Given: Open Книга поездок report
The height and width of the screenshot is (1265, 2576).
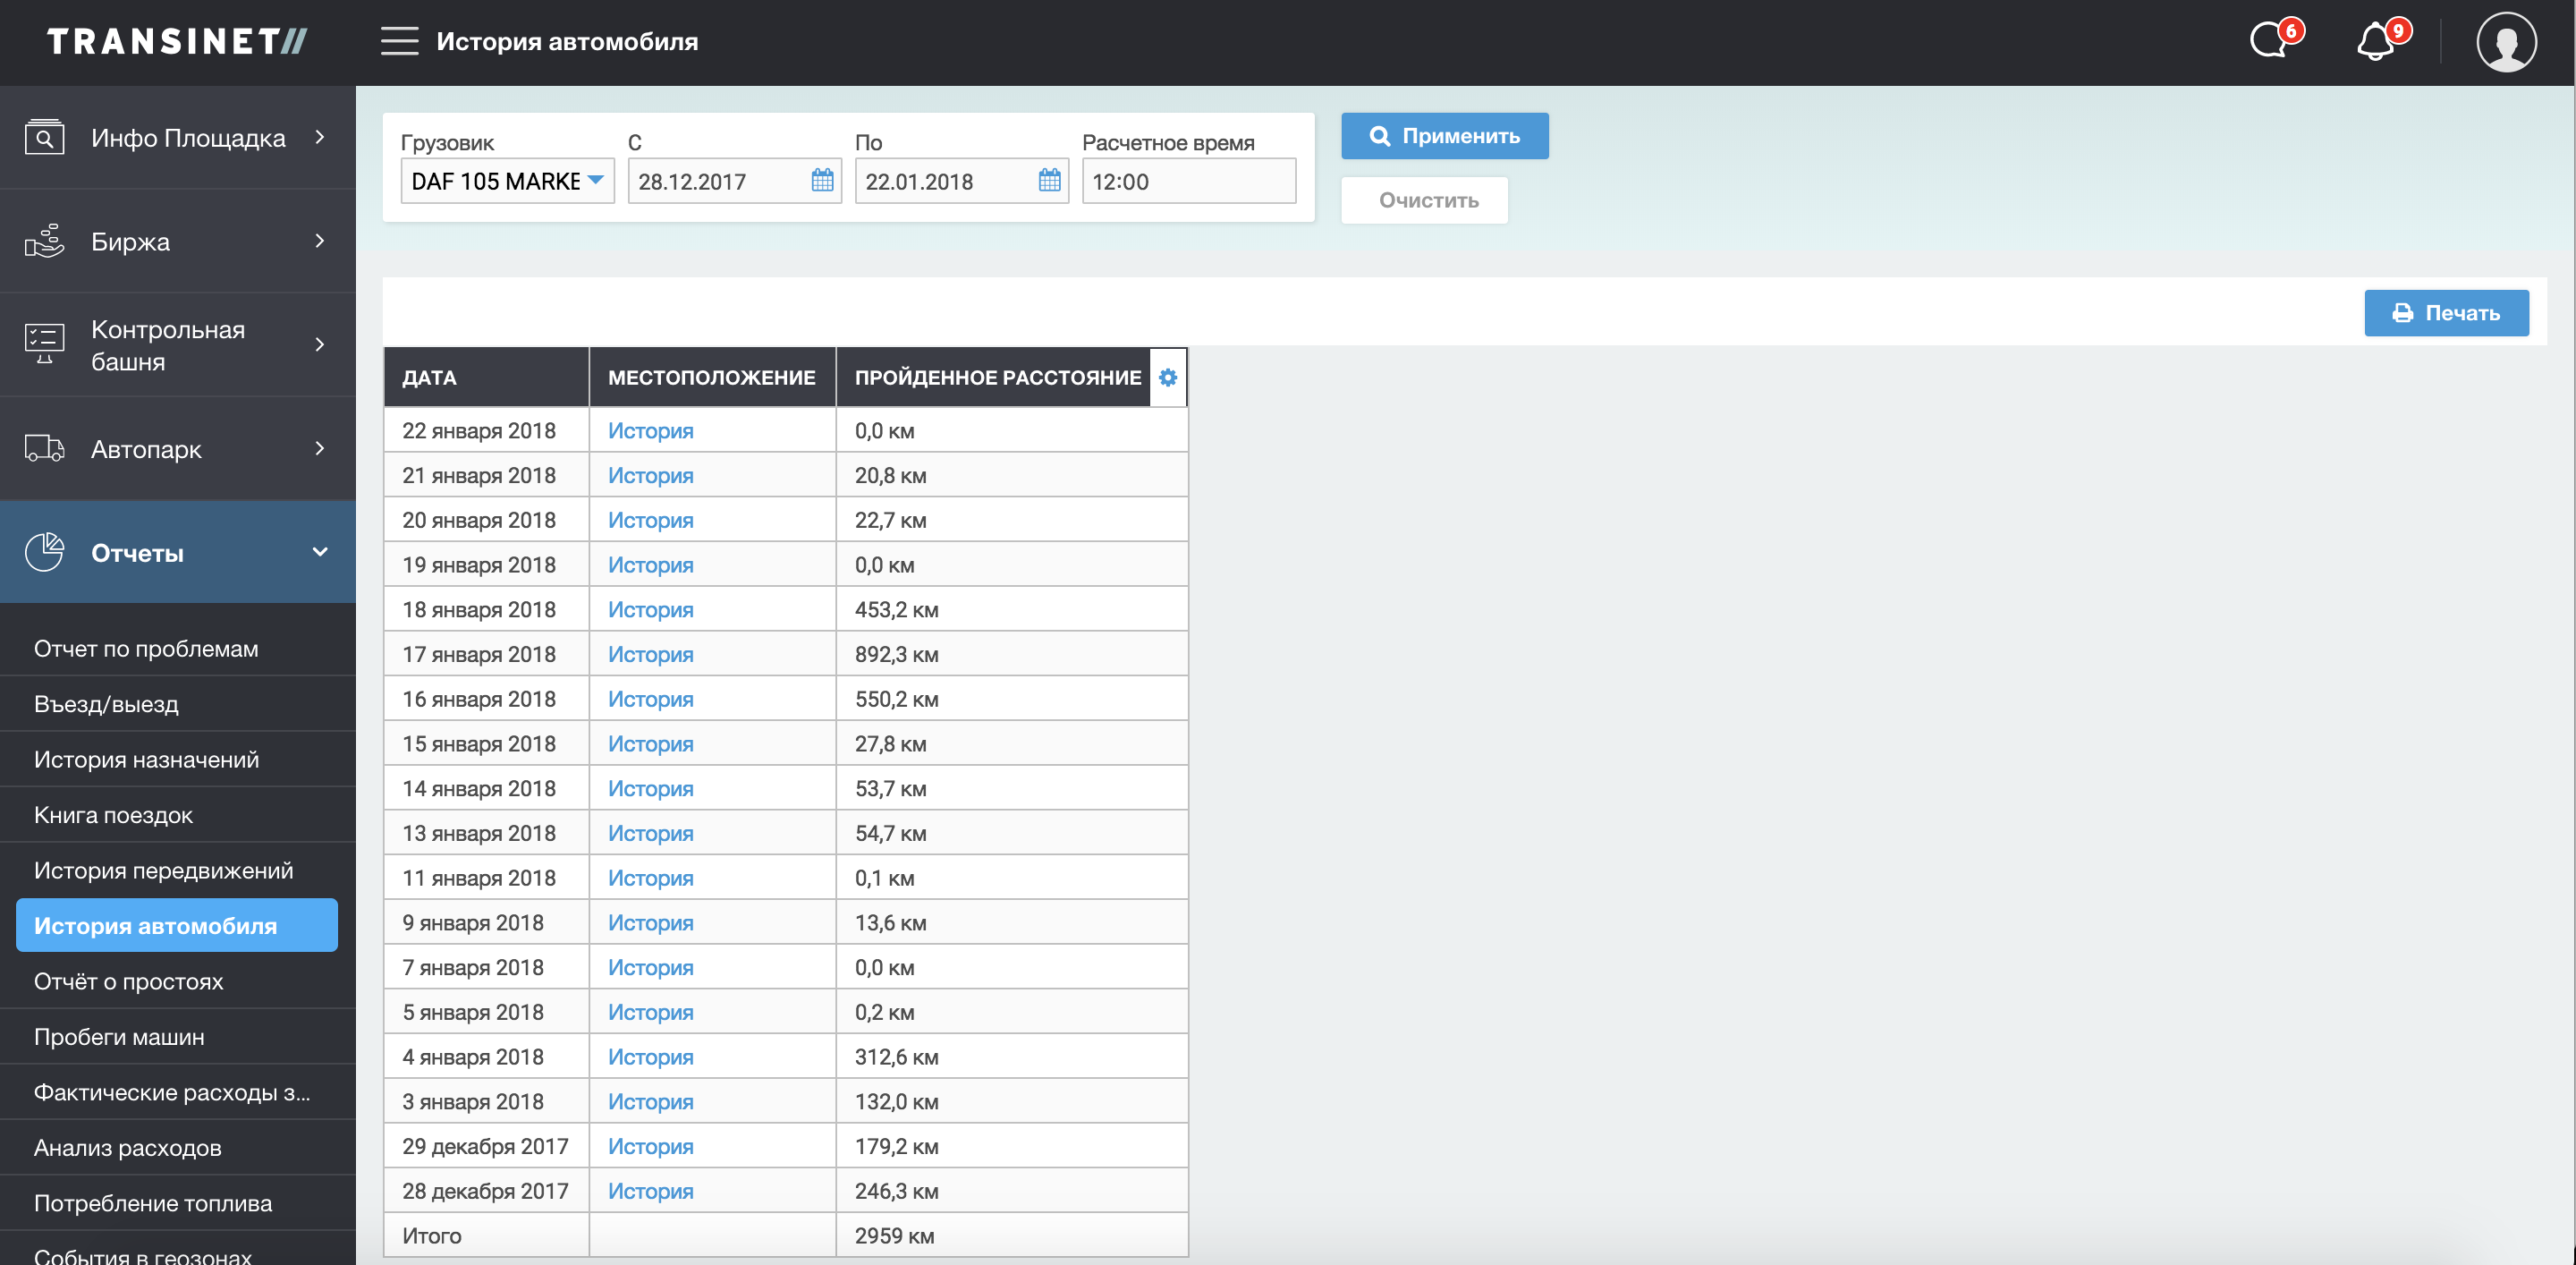Looking at the screenshot, I should pos(113,815).
